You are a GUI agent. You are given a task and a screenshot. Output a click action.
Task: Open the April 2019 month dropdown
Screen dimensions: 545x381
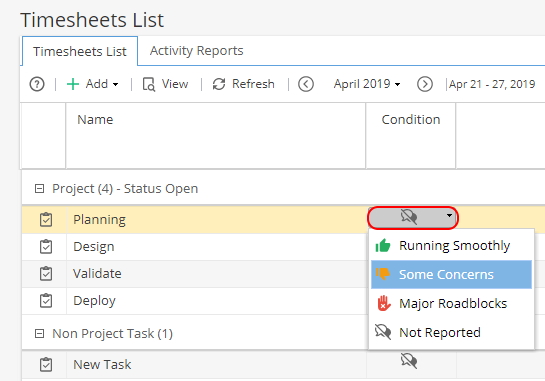click(x=367, y=84)
